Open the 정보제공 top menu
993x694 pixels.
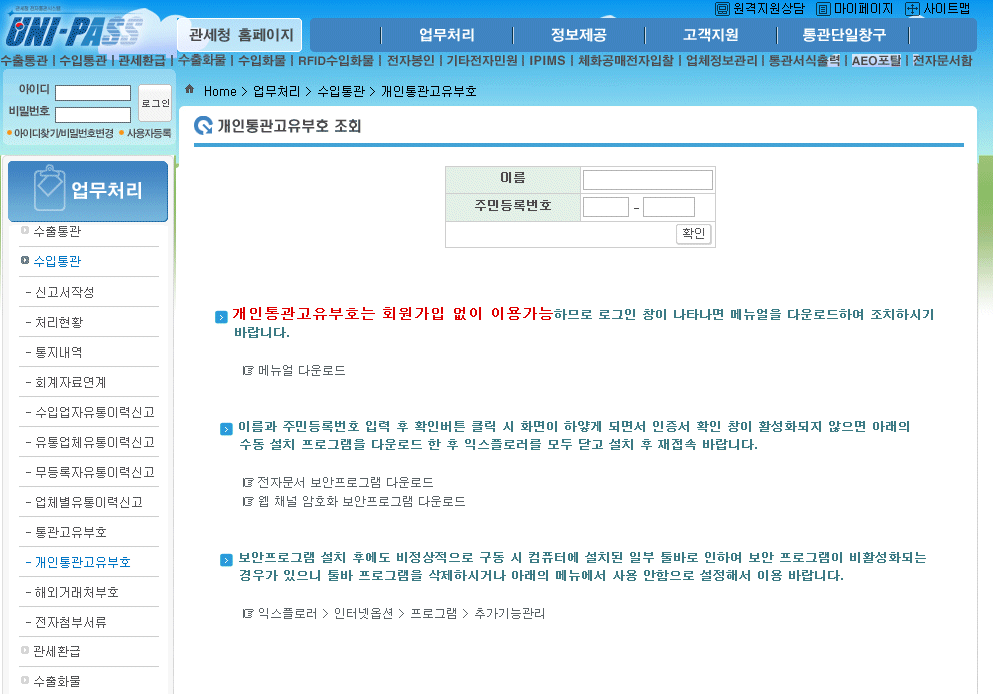(578, 35)
